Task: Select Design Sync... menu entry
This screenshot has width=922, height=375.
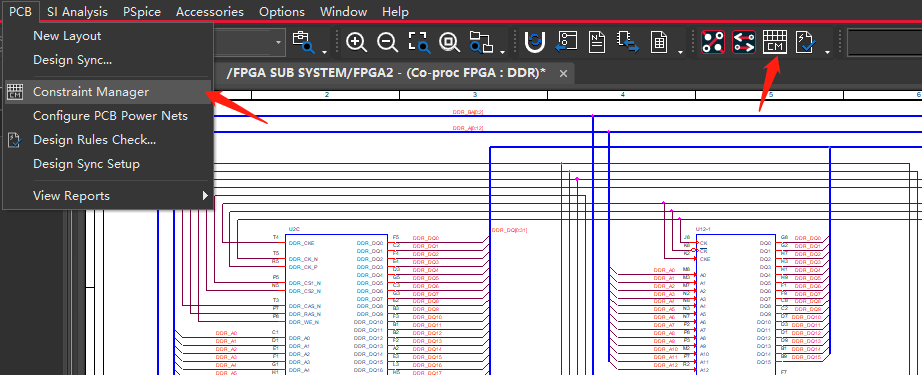Action: coord(108,60)
